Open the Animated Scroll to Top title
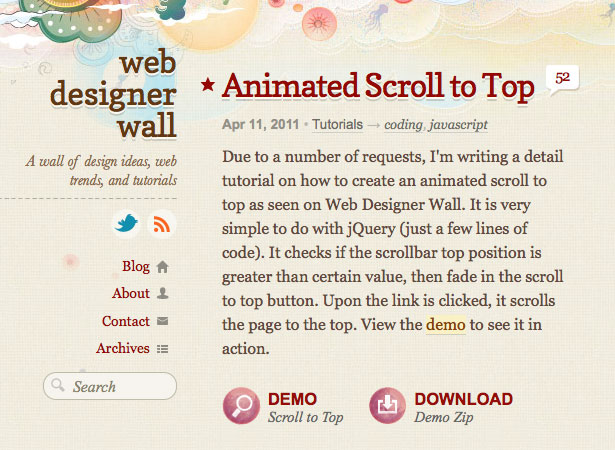Viewport: 615px width, 450px height. click(378, 87)
